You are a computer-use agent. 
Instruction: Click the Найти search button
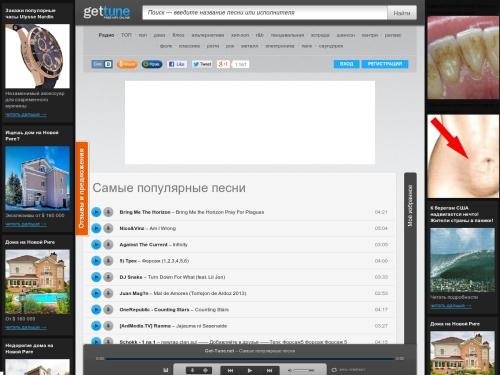click(402, 13)
